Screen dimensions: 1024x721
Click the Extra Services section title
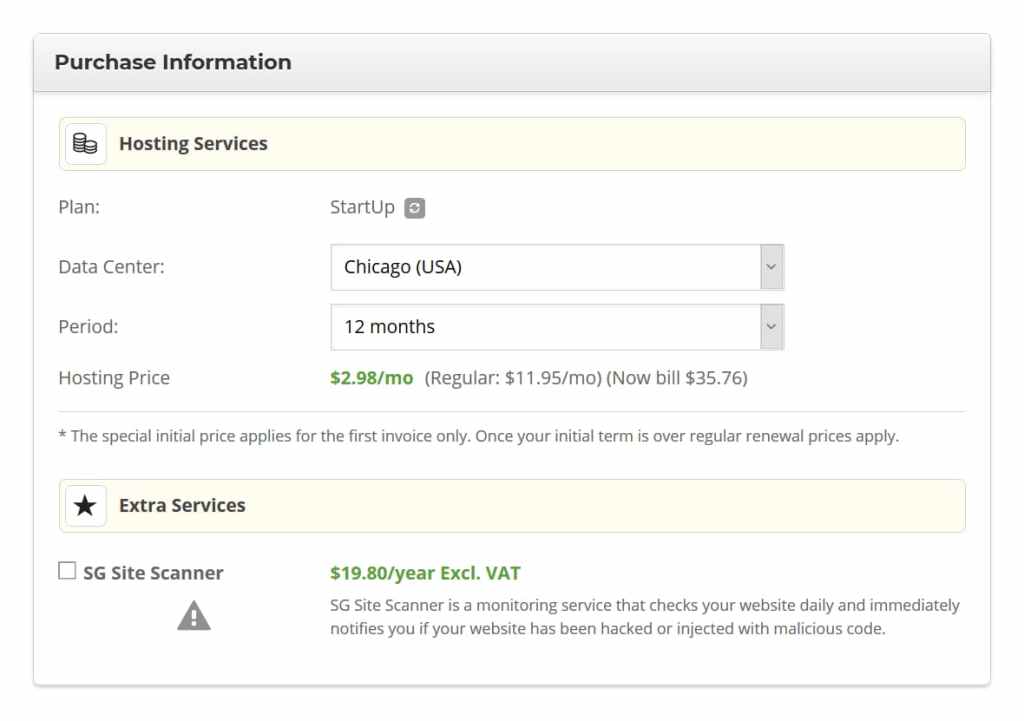[182, 506]
